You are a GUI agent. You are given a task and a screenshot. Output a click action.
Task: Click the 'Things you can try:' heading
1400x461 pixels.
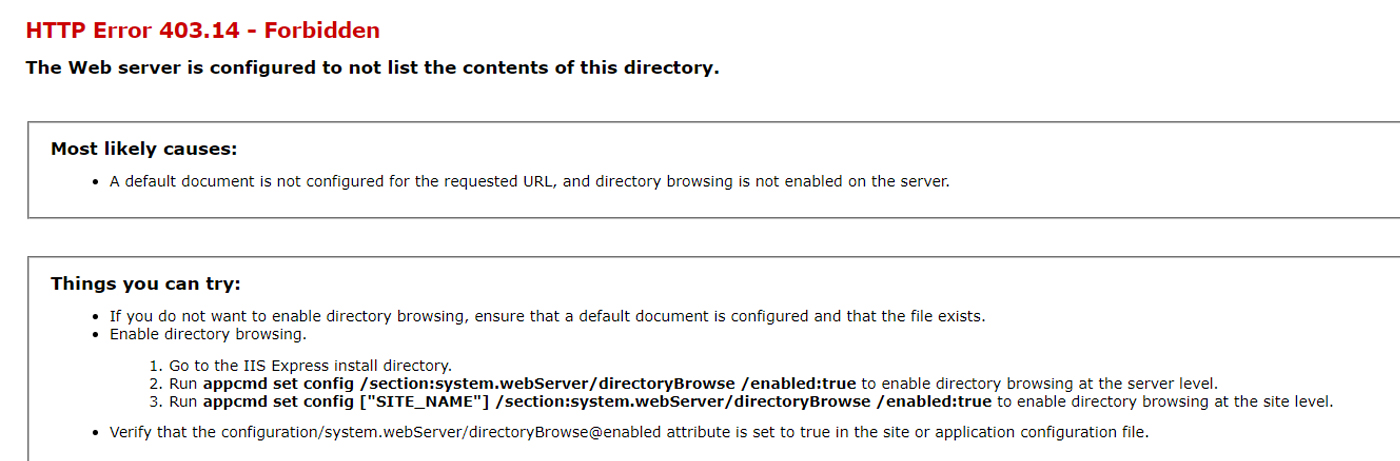coord(146,284)
